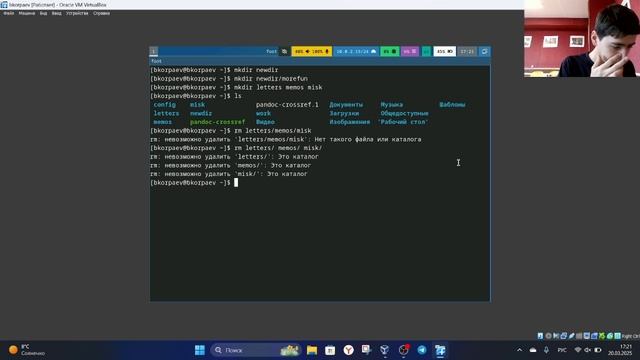
Task: Click the blue network IP address block
Action: 356,51
